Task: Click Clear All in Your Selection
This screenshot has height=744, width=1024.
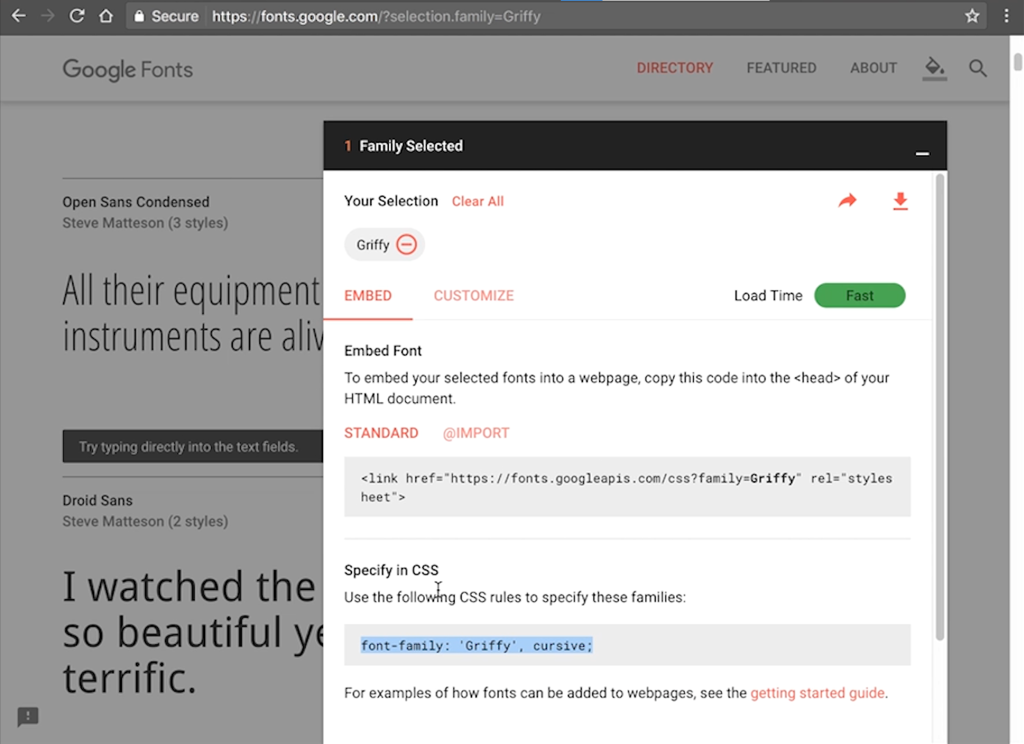Action: (477, 201)
